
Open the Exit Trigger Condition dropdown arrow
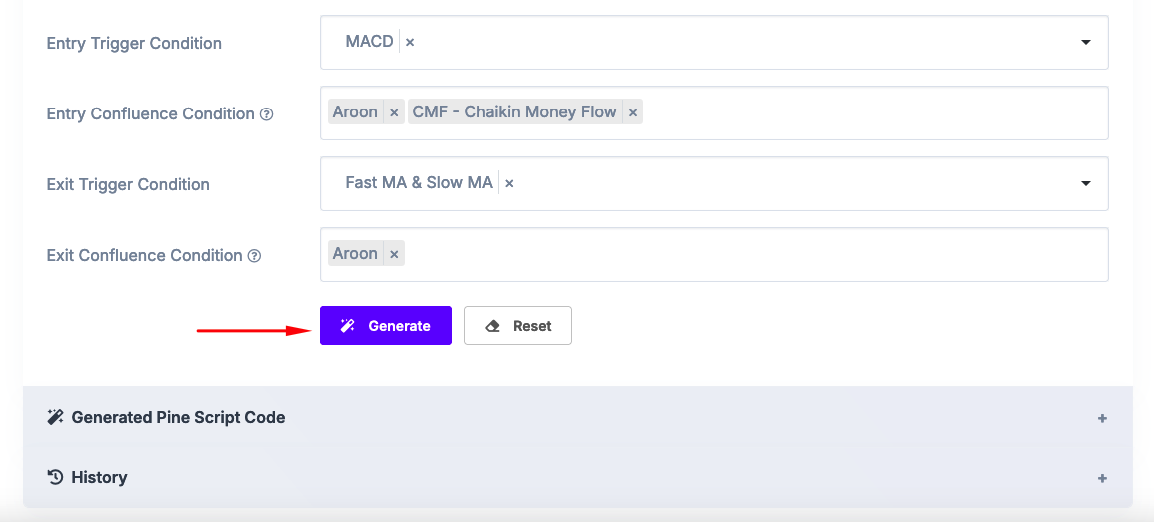[1085, 183]
